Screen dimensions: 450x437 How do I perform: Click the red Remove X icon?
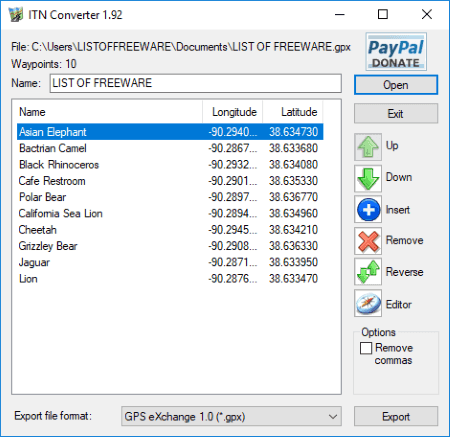pos(368,241)
